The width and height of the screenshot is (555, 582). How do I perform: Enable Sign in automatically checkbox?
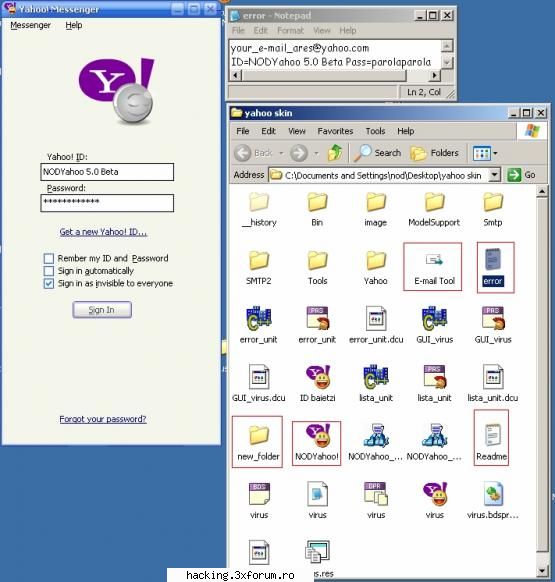49,271
